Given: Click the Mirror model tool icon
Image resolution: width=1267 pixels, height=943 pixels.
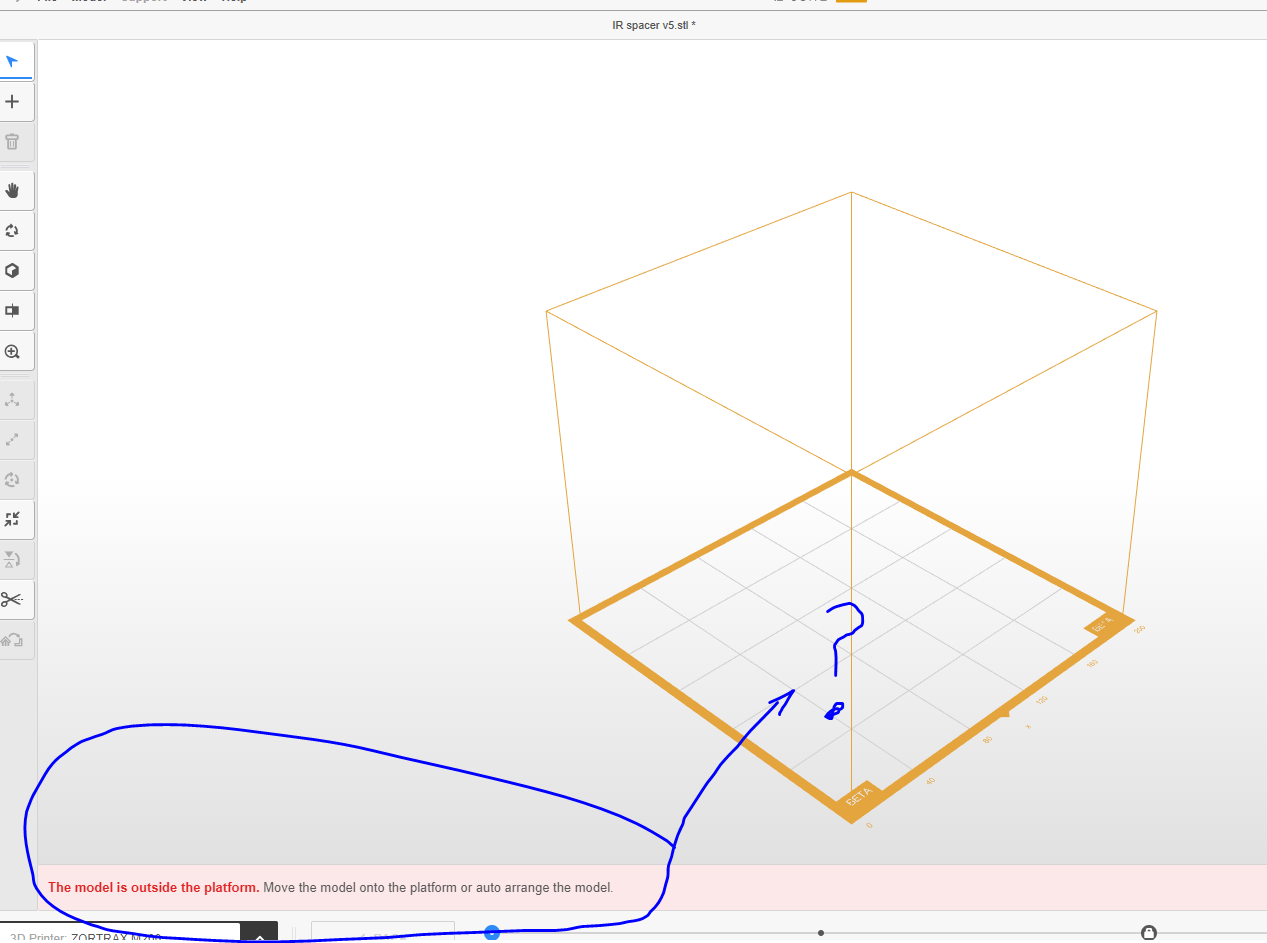Looking at the screenshot, I should tap(13, 559).
